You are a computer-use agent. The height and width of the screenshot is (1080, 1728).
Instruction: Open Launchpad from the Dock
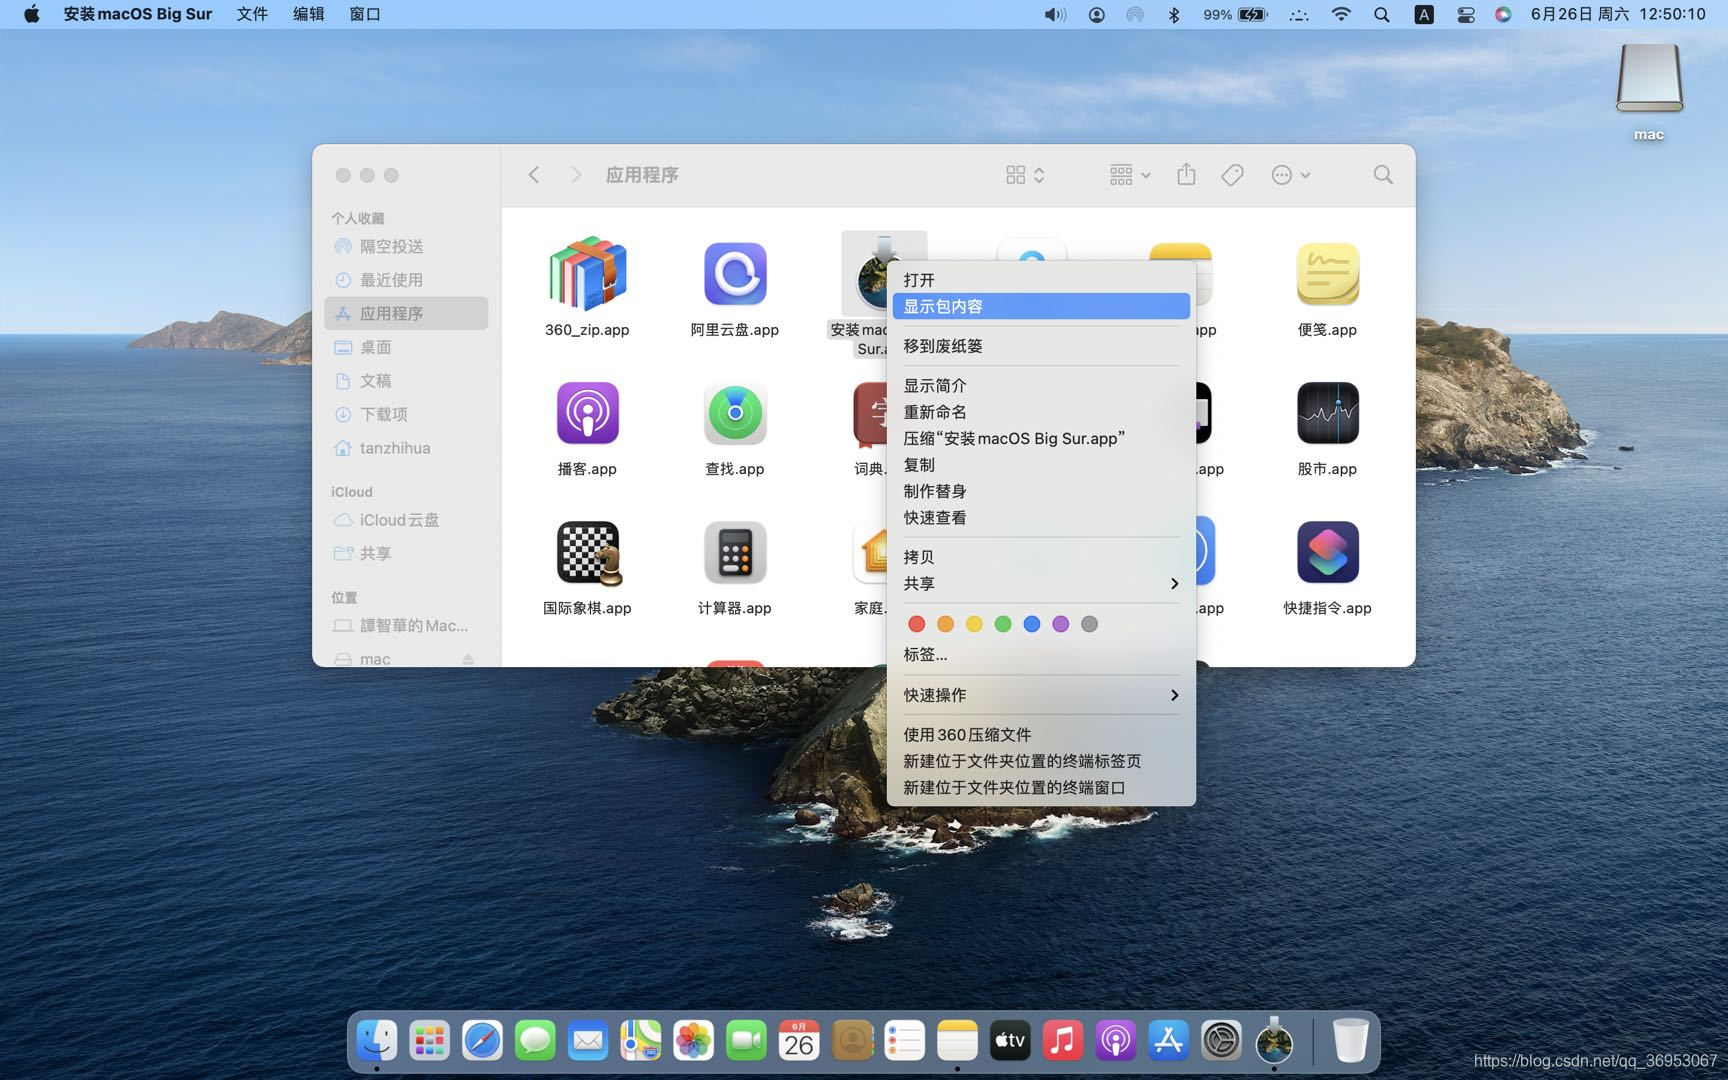430,1041
